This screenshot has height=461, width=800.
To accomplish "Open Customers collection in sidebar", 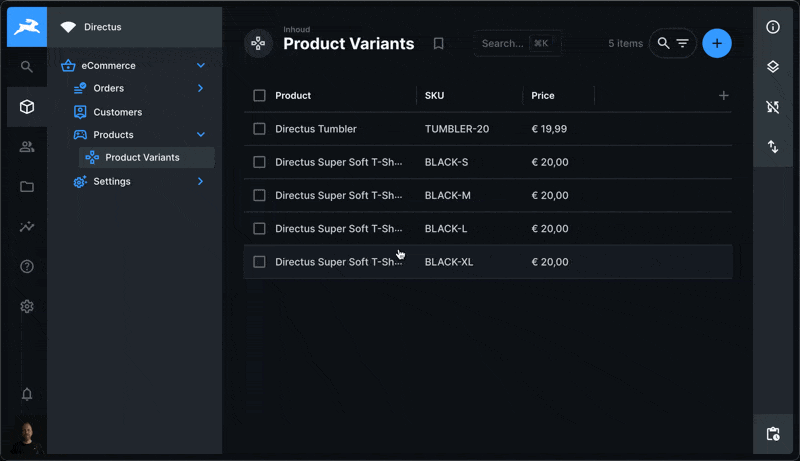I will 118,112.
